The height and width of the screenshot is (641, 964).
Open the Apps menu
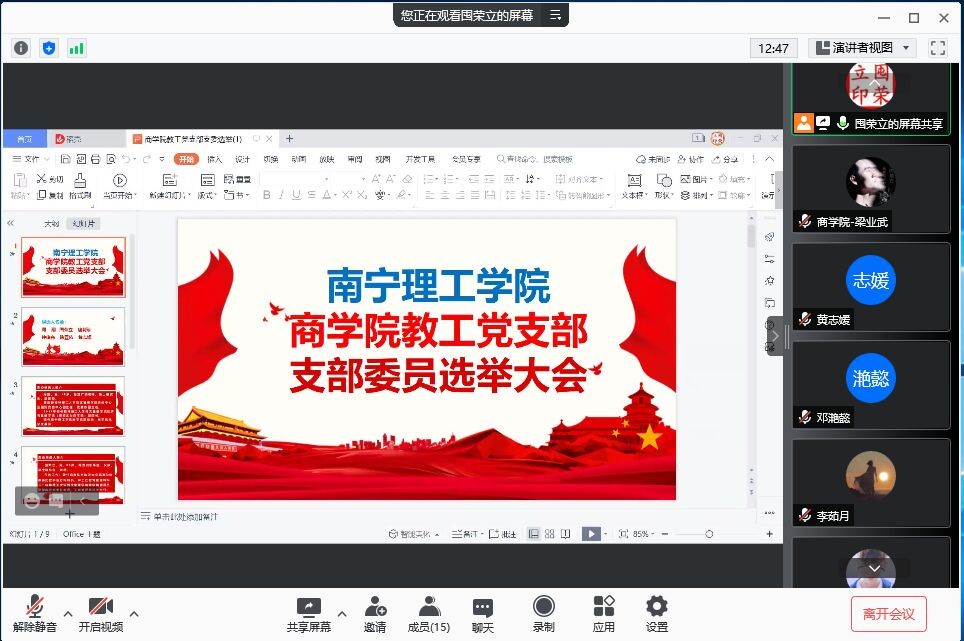603,613
